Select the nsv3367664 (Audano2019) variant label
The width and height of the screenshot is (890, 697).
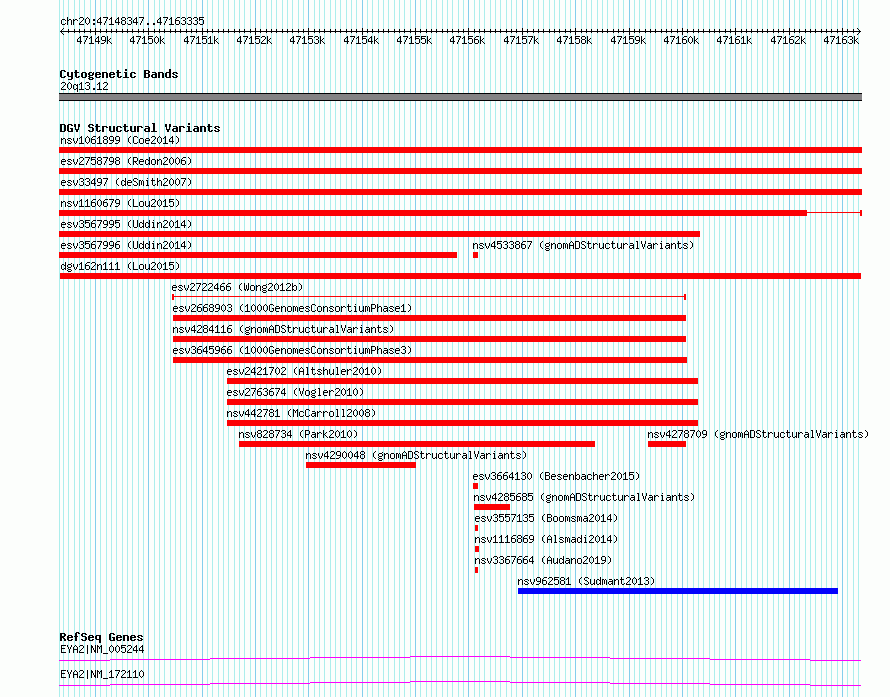pos(543,560)
